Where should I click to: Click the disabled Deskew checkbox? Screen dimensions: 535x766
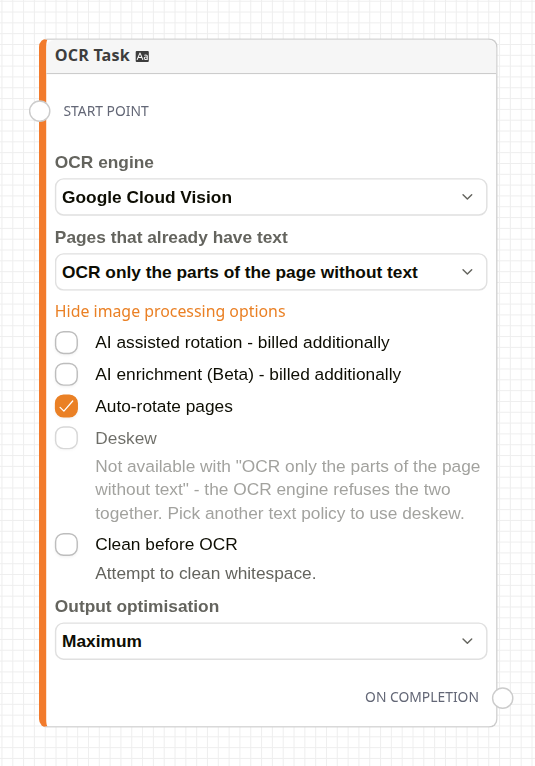(x=66, y=438)
